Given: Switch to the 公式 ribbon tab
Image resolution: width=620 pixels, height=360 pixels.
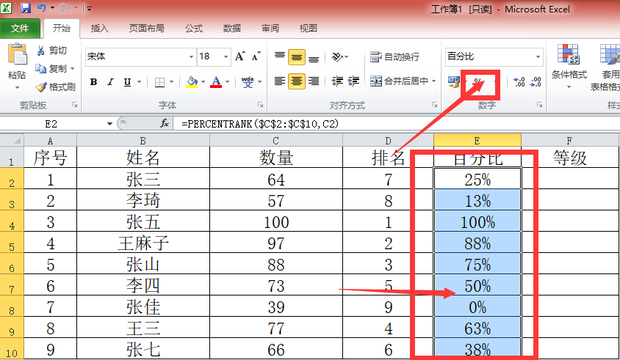Looking at the screenshot, I should coord(194,28).
